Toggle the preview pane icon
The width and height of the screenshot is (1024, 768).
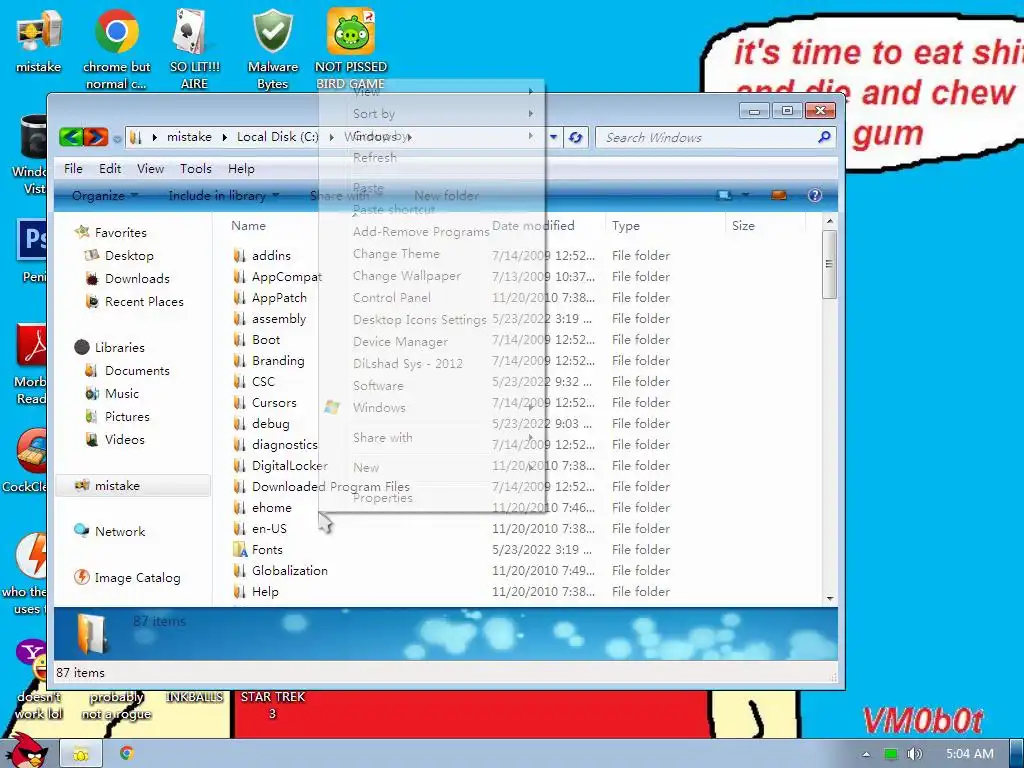pos(778,195)
